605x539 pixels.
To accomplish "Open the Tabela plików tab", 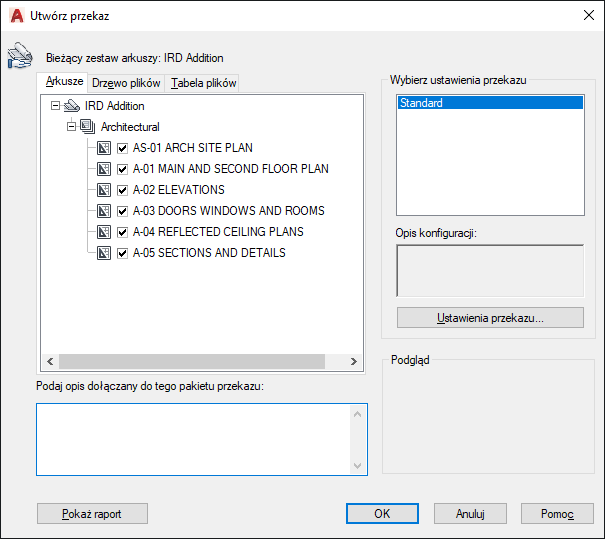I will [203, 83].
